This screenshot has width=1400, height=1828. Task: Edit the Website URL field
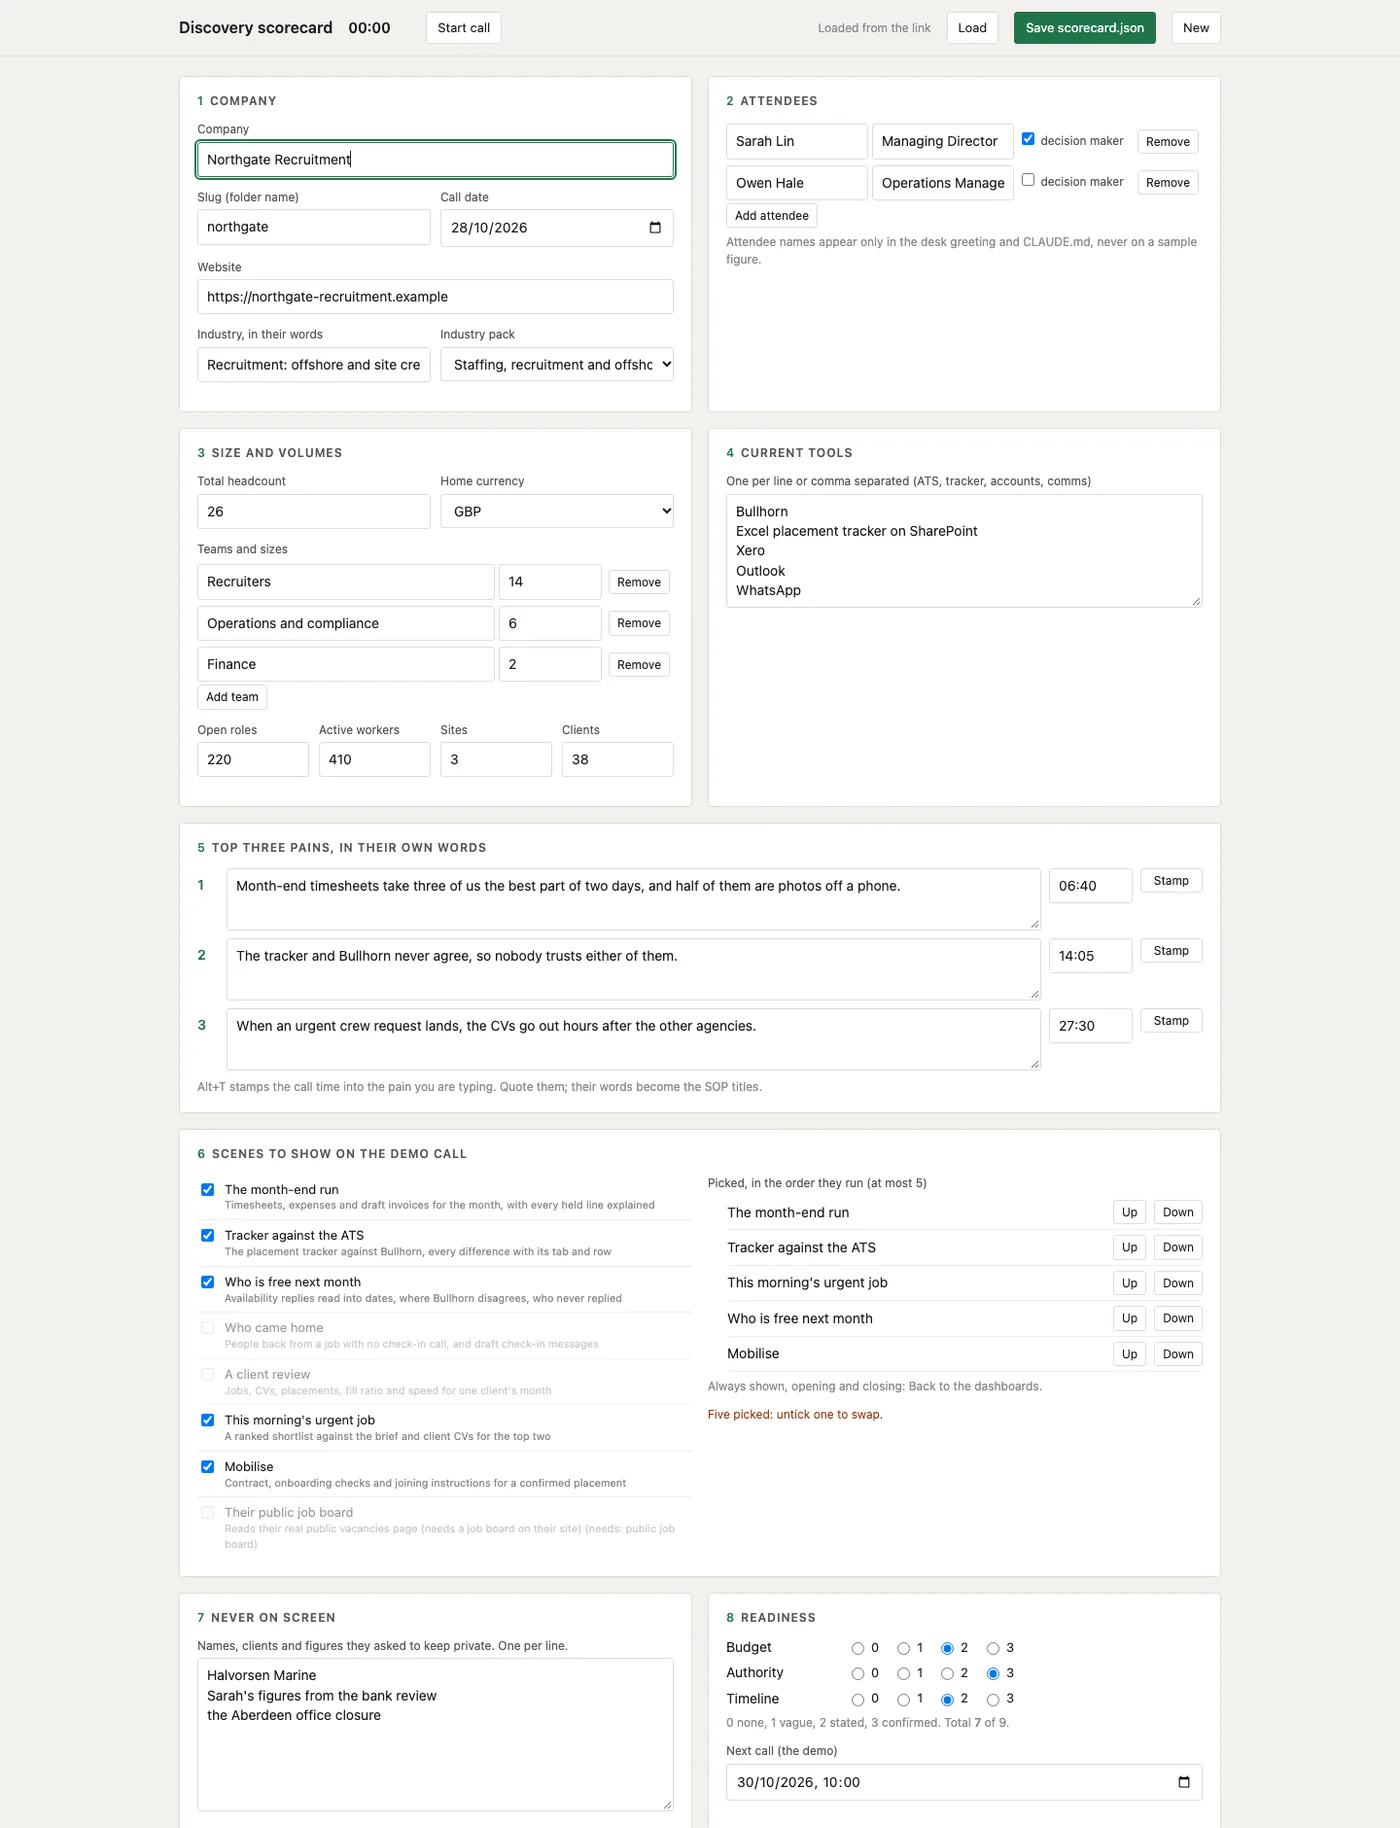436,297
